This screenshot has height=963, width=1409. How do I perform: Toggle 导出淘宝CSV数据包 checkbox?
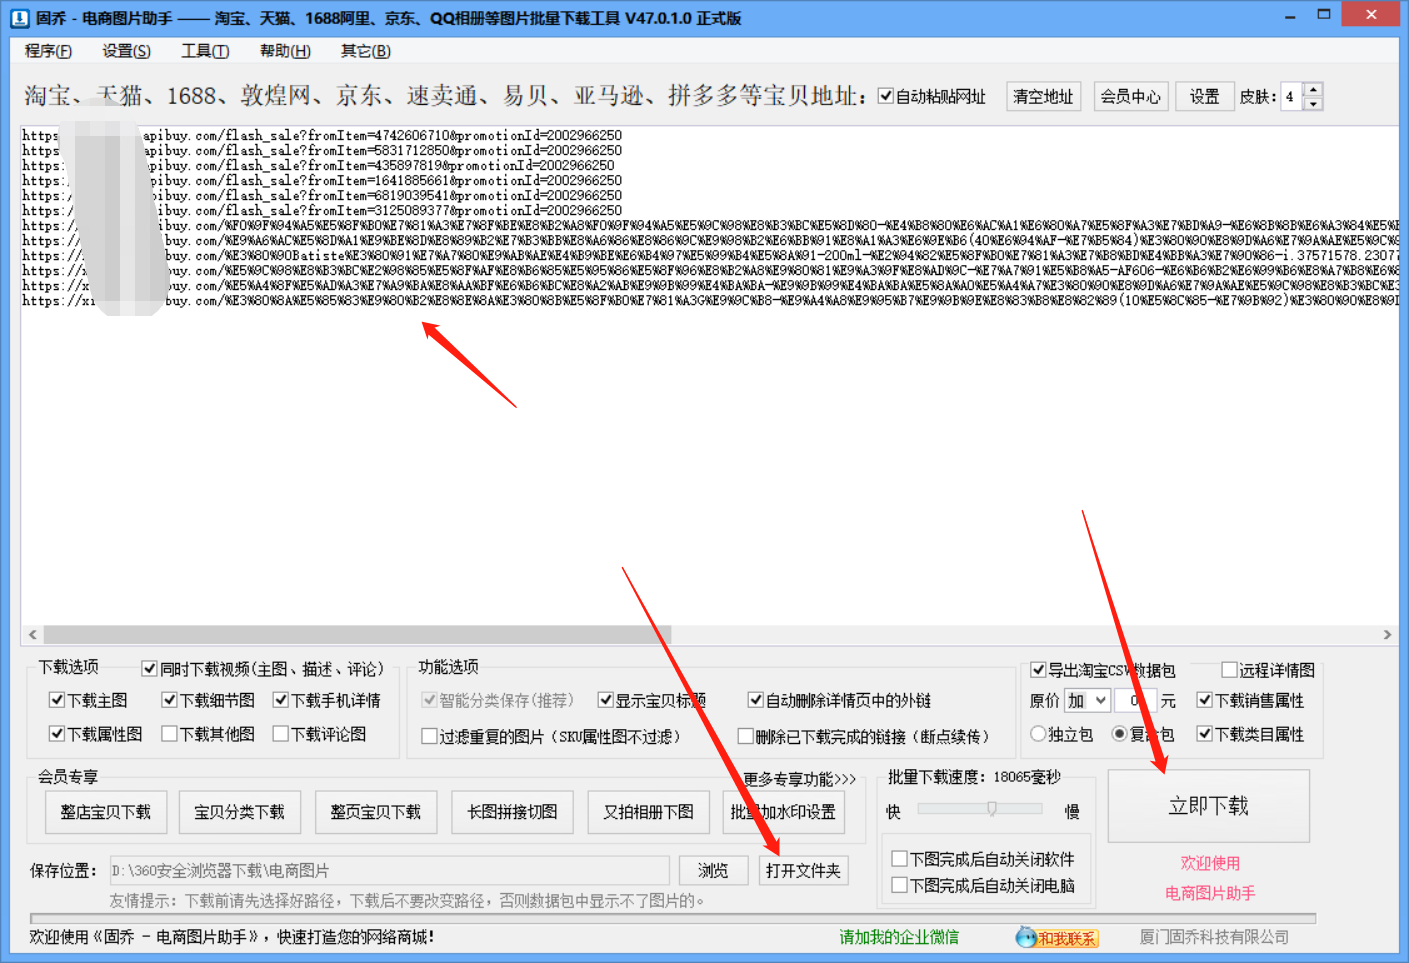[x=1038, y=670]
